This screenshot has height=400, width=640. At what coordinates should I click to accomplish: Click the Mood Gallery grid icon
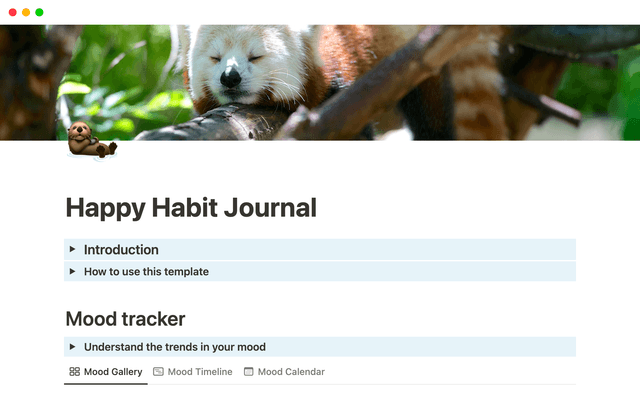pos(74,372)
